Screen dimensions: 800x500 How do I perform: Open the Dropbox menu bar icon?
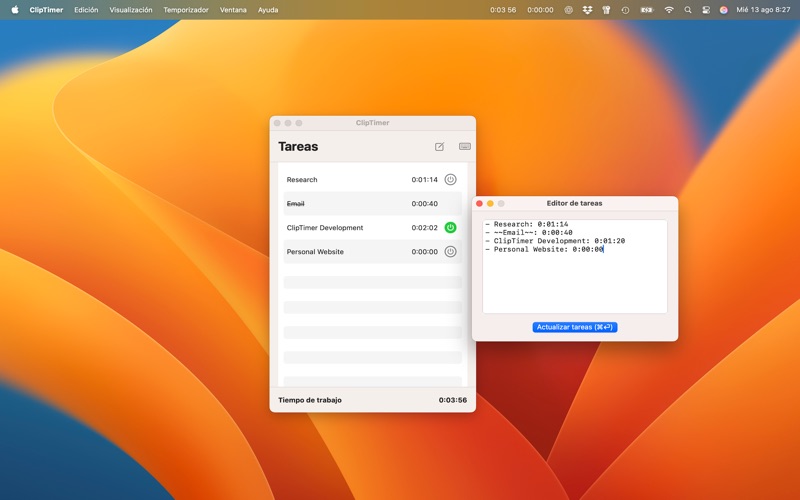coord(587,10)
